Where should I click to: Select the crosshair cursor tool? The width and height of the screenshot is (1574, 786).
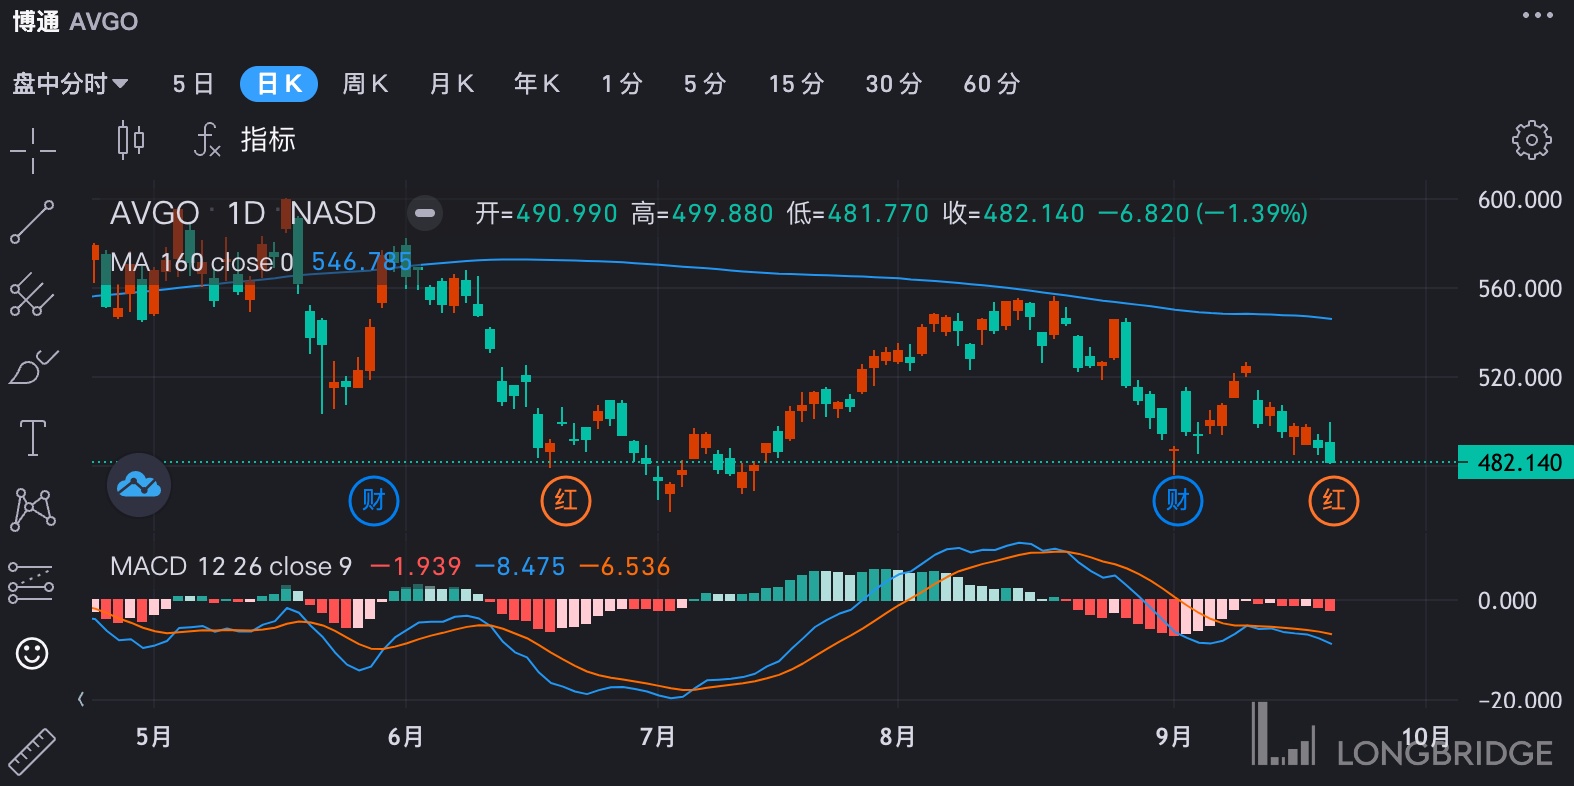33,150
